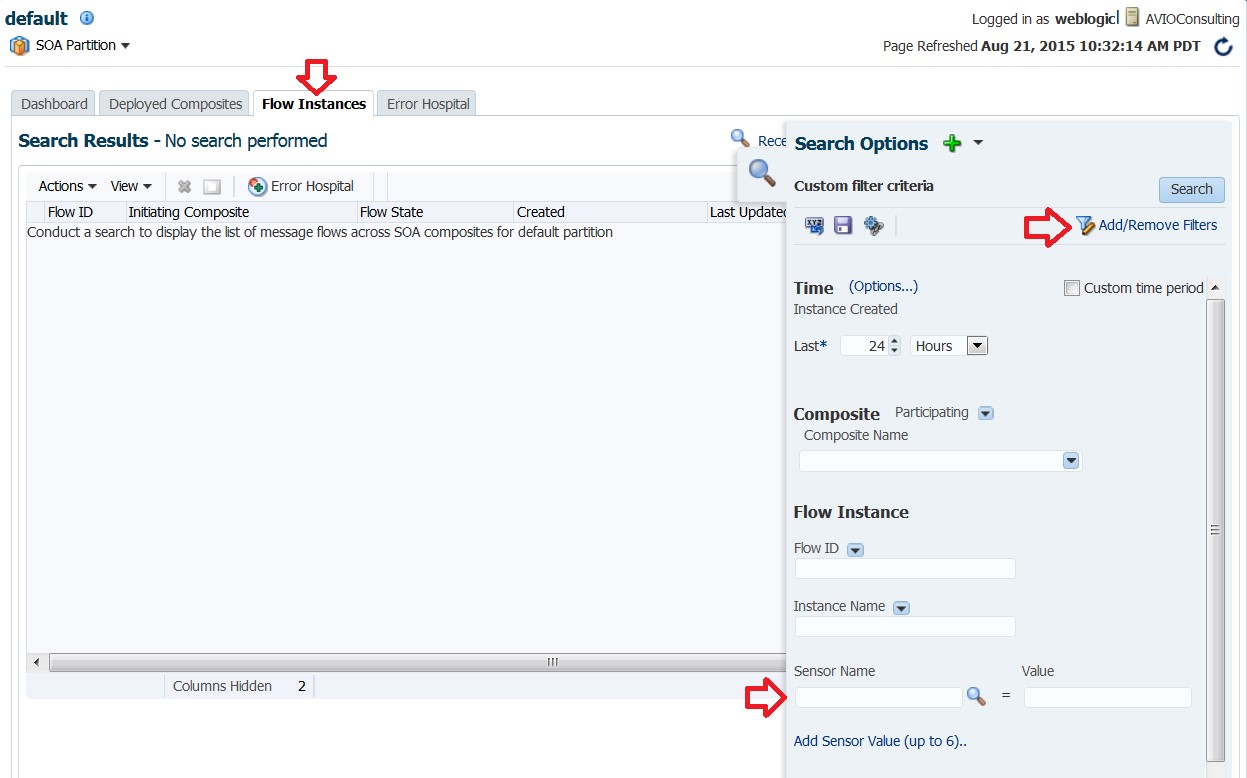Click the green plus add search icon
Image resolution: width=1247 pixels, height=778 pixels.
click(952, 144)
